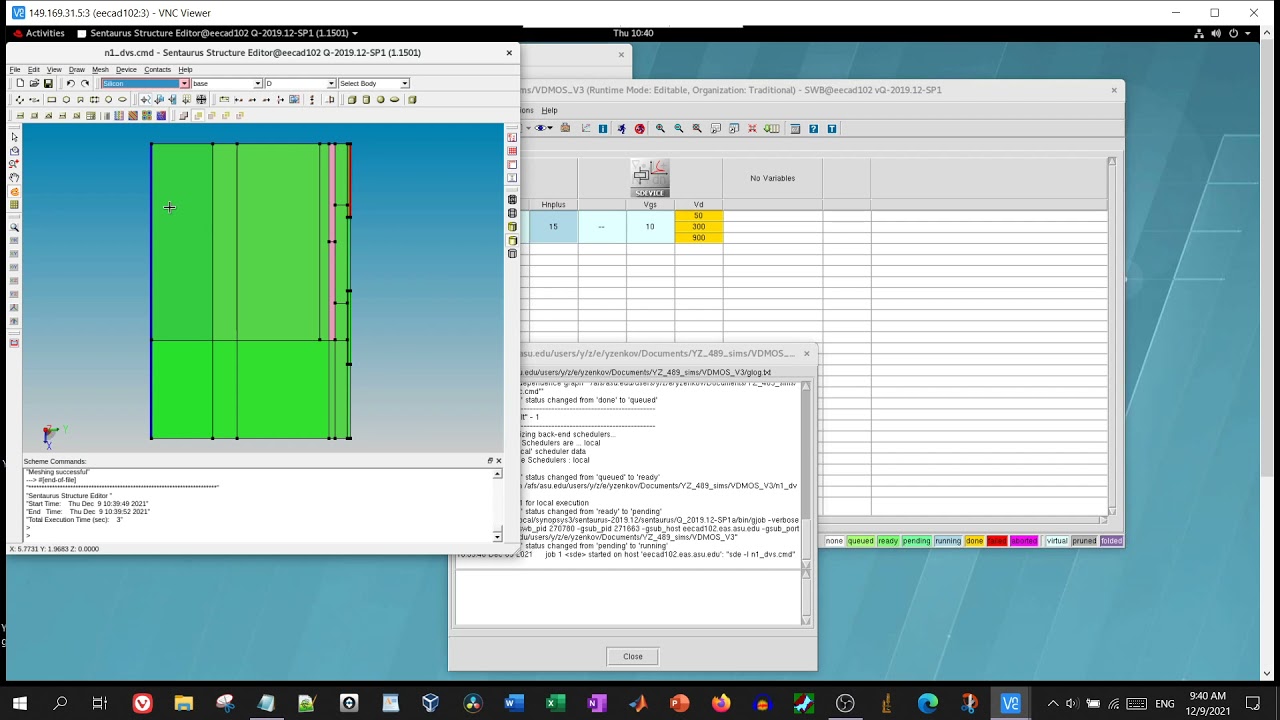Open the 'D' dropdown
The image size is (1280, 720).
[331, 83]
